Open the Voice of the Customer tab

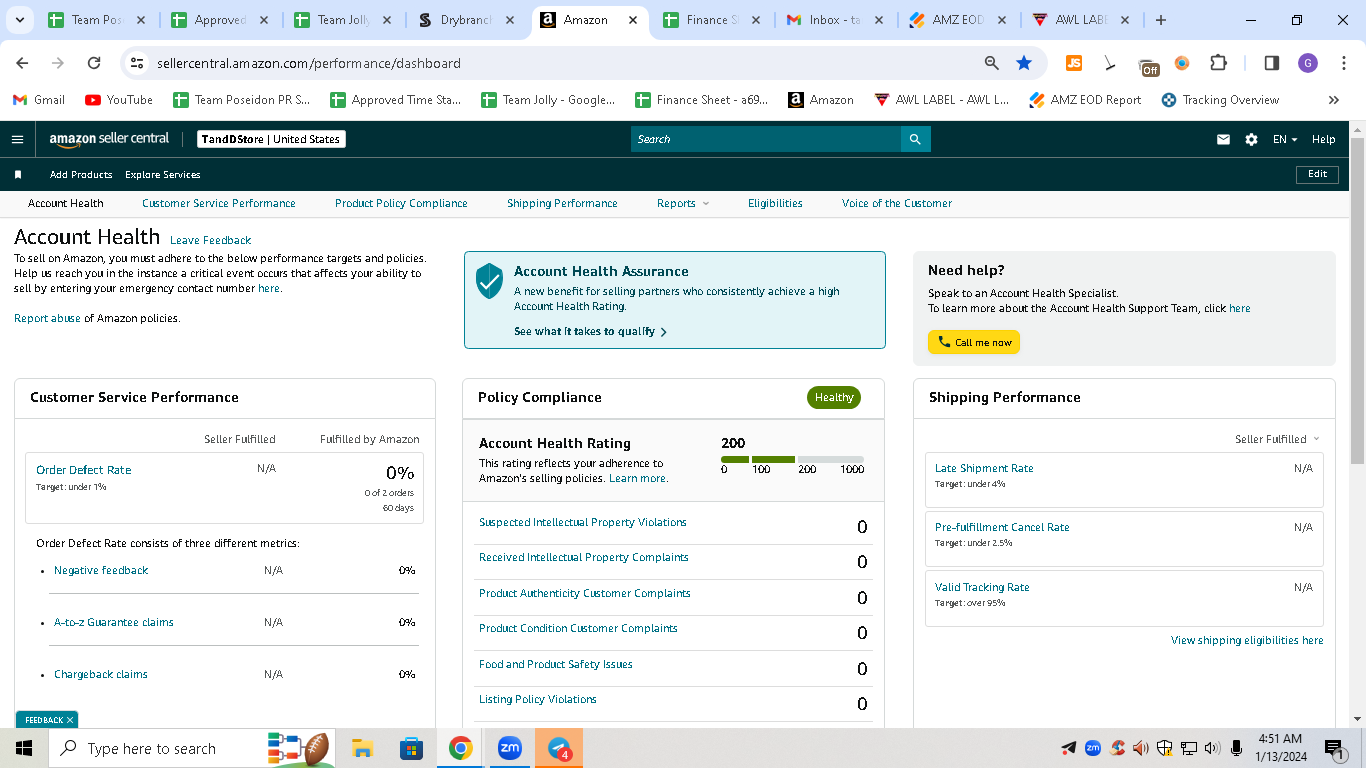[897, 204]
